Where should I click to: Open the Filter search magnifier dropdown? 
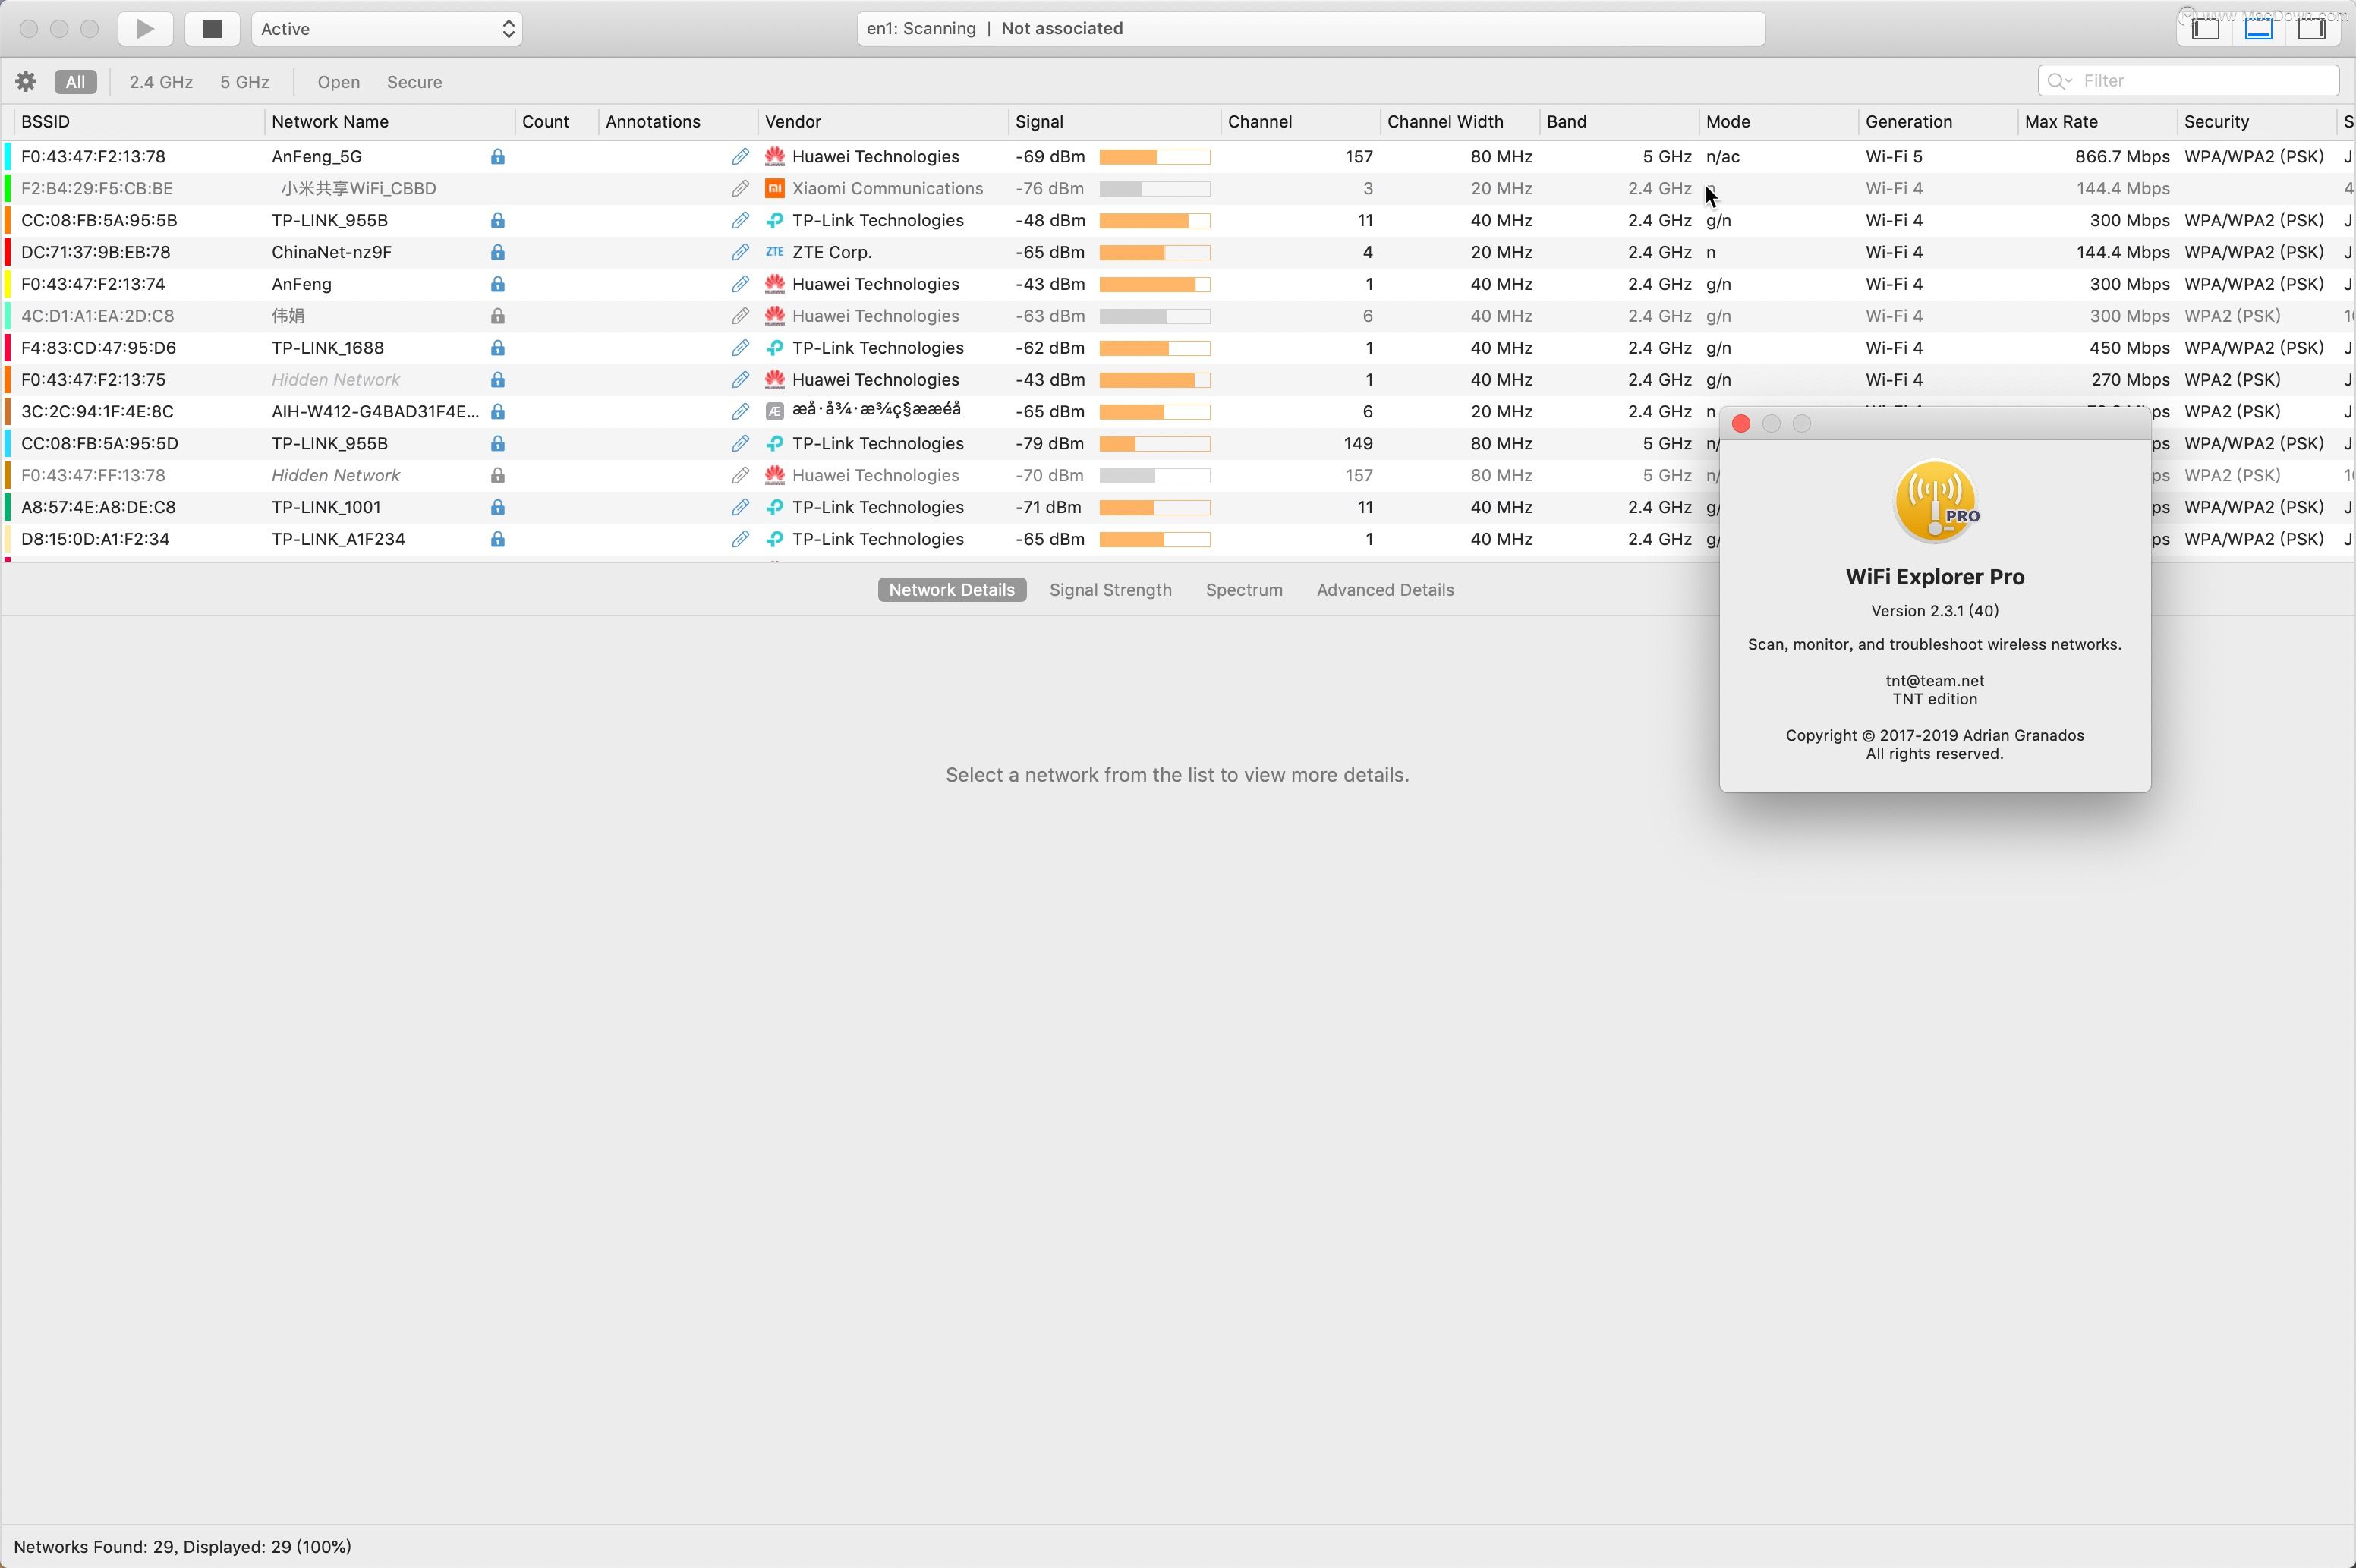coord(2058,81)
